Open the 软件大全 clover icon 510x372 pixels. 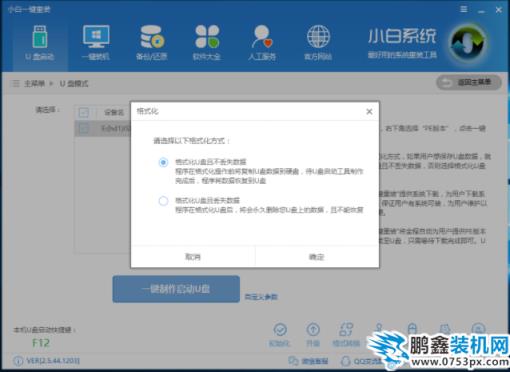click(207, 37)
